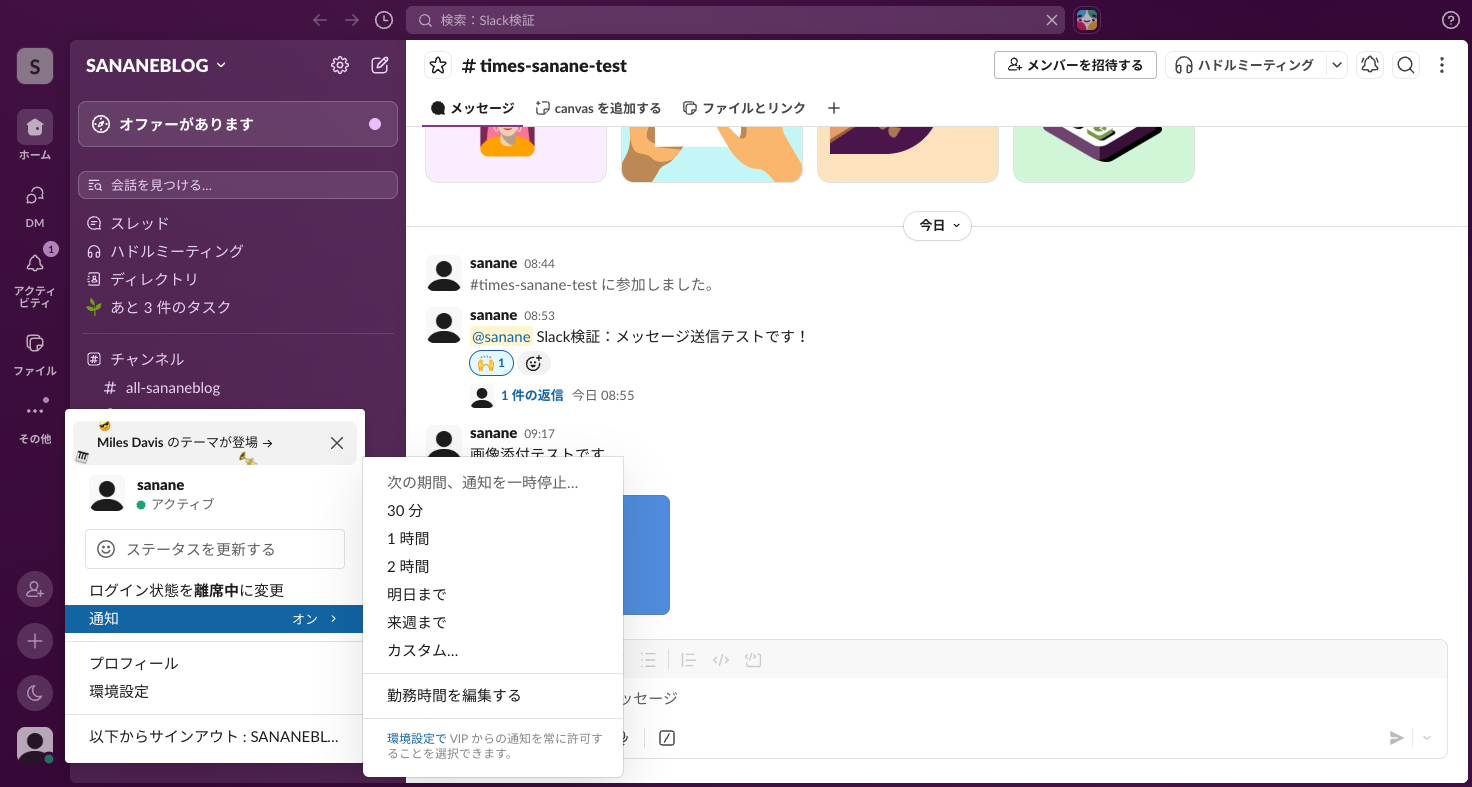Click the send message arrow icon

point(1397,738)
